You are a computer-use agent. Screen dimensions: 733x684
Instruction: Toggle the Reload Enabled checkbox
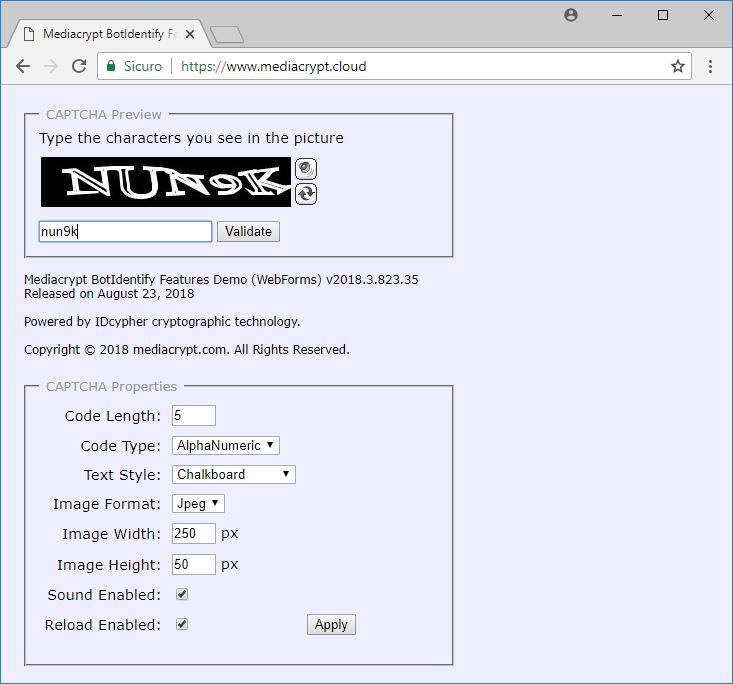[x=182, y=624]
